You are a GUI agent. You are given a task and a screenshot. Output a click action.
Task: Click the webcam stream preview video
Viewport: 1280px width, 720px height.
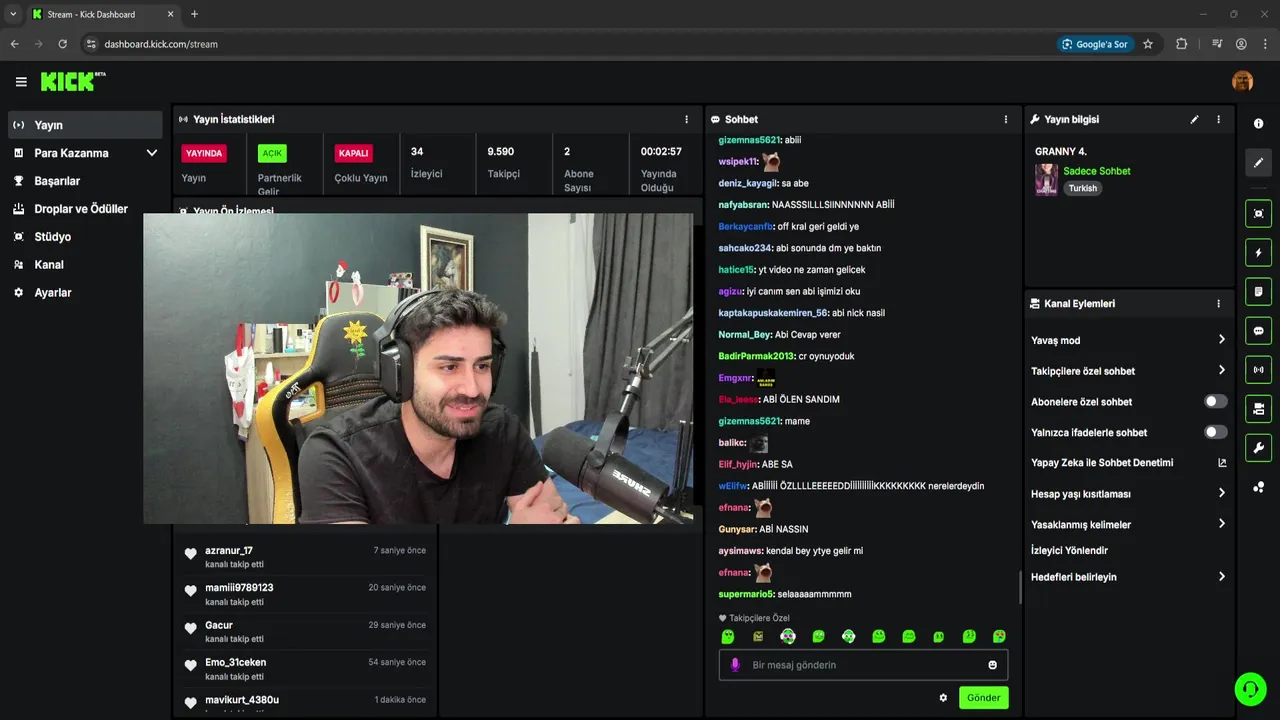click(418, 368)
